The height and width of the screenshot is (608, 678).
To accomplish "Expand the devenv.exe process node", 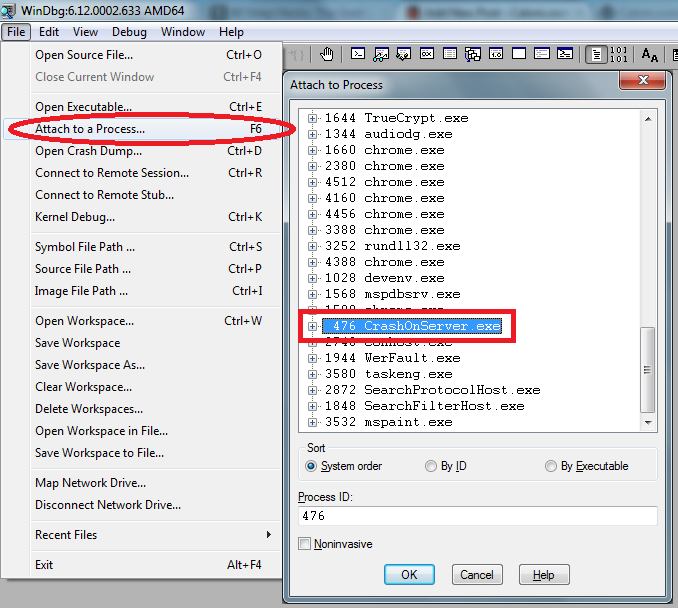I will (x=313, y=278).
